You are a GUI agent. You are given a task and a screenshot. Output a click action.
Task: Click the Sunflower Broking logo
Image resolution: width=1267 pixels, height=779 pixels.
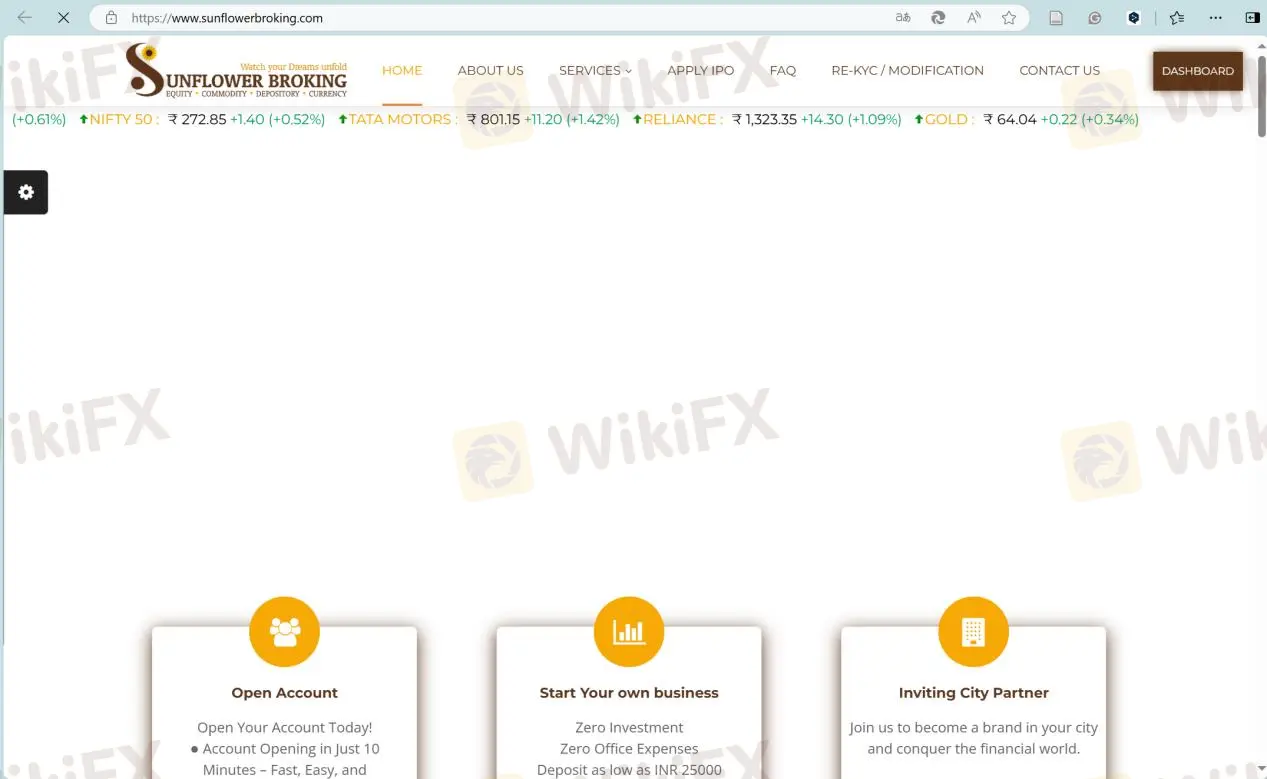[x=235, y=70]
